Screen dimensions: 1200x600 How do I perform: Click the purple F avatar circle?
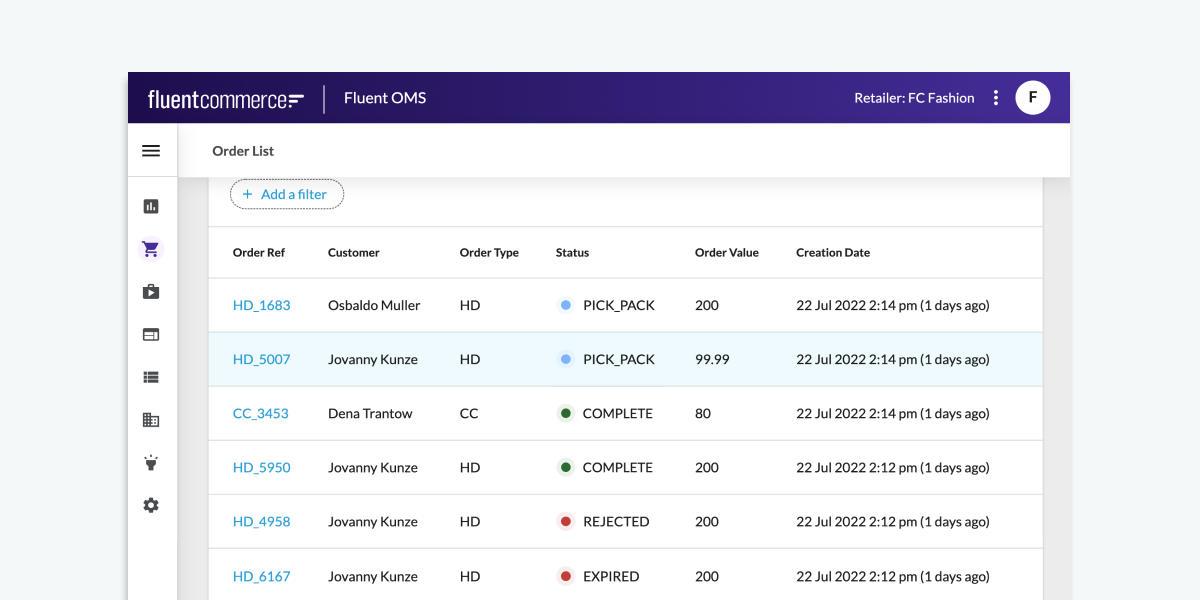[1032, 97]
